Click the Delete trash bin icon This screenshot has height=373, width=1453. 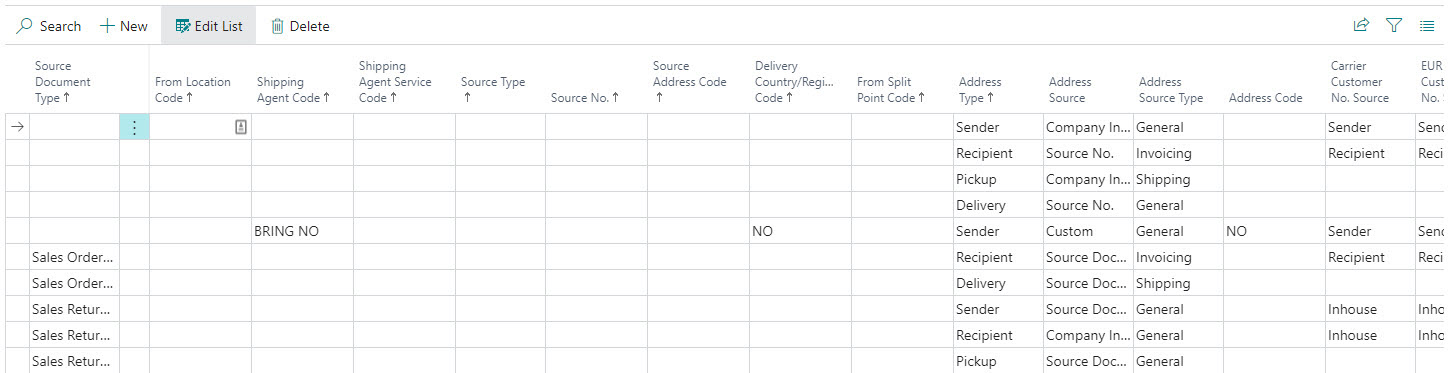pos(277,26)
